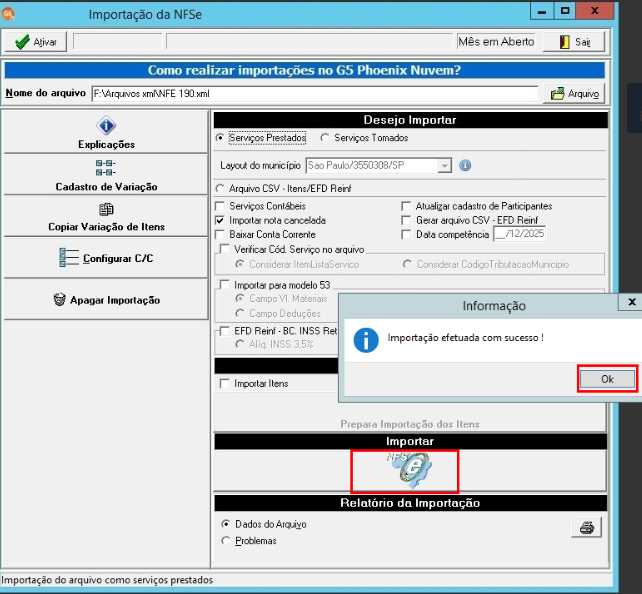This screenshot has width=642, height=594.
Task: Click info icon beside município layout
Action: (x=465, y=165)
